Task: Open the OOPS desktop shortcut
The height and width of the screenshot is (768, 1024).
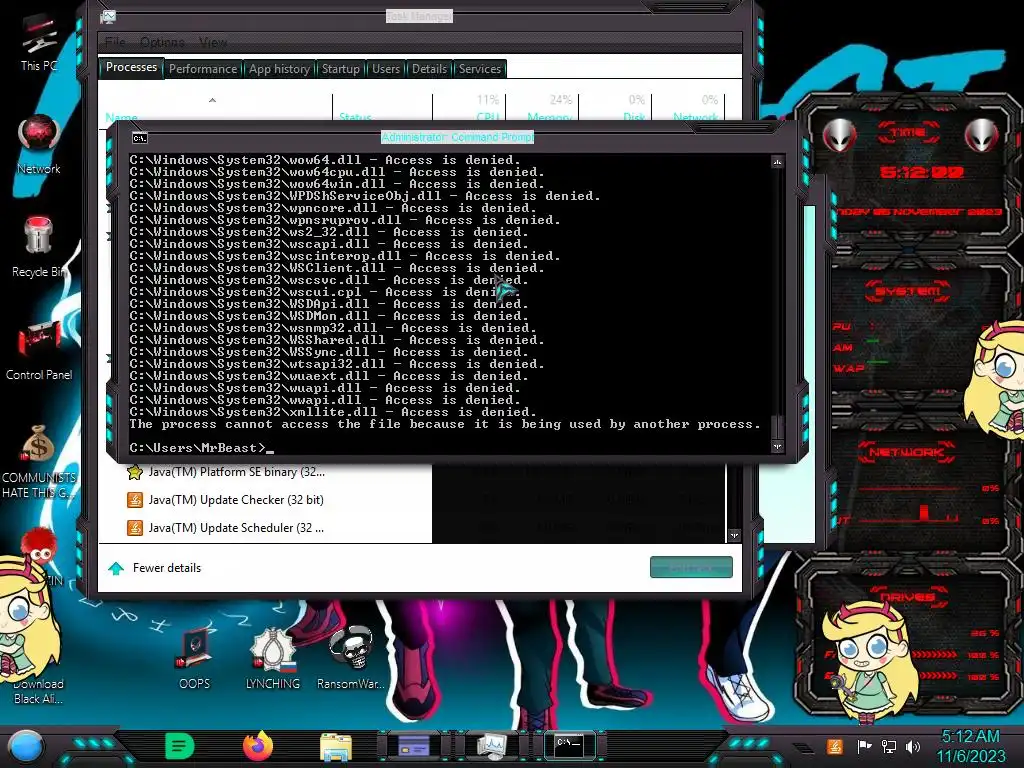Action: pyautogui.click(x=195, y=658)
